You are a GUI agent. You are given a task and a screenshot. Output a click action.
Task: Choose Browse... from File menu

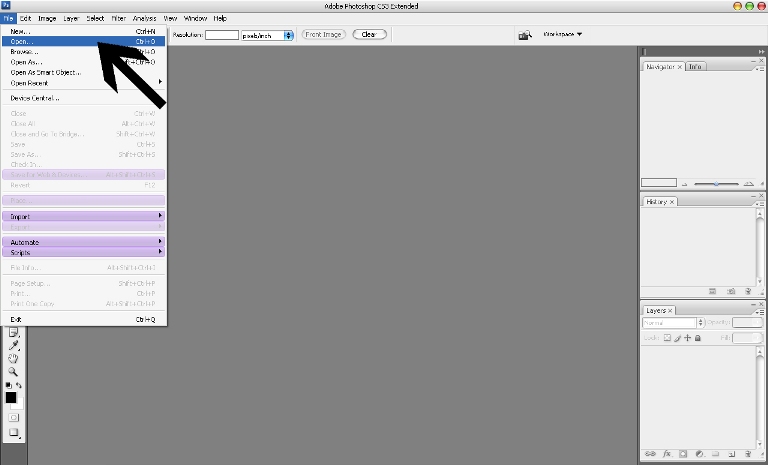(83, 51)
